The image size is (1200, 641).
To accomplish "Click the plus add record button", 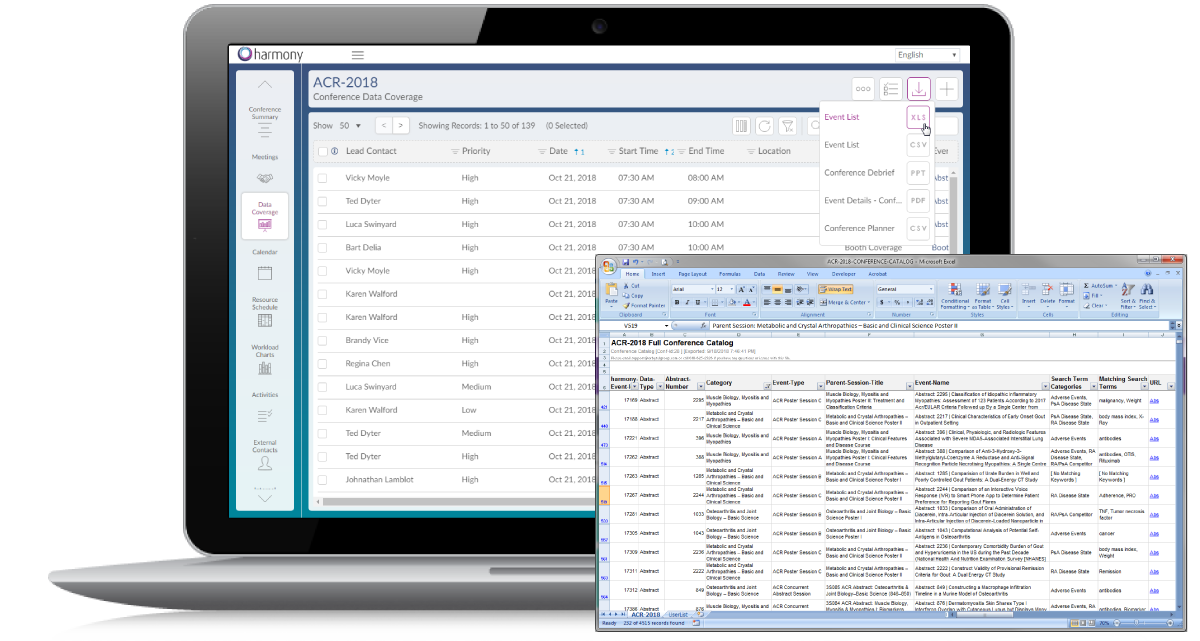I will tap(947, 89).
